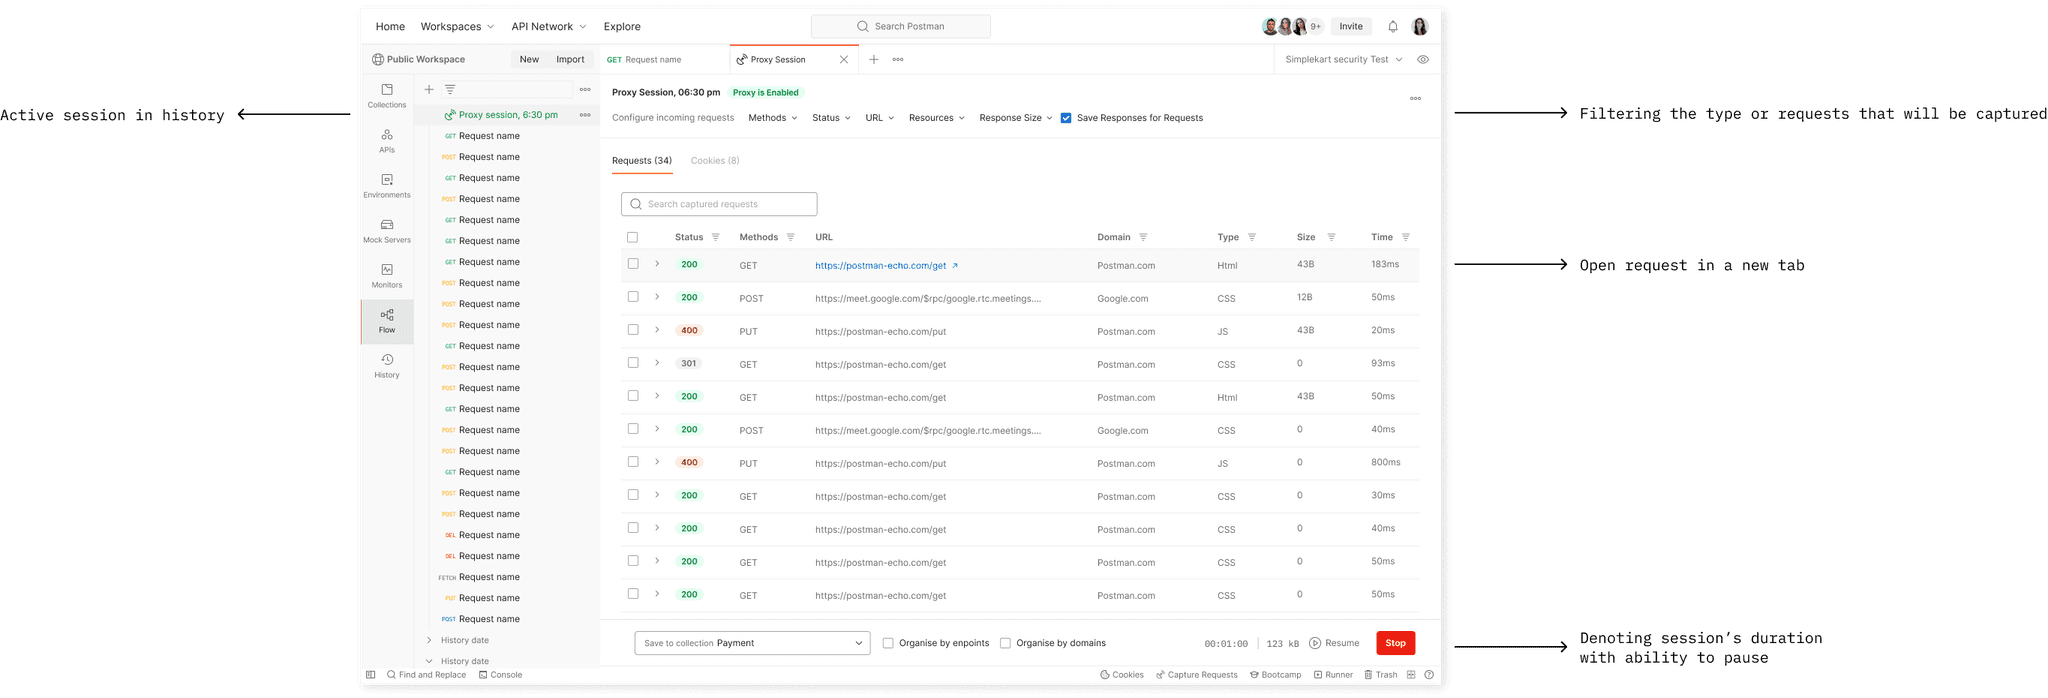Screen dimensions: 2048x698
Task: Filter the Status column
Action: (x=716, y=238)
